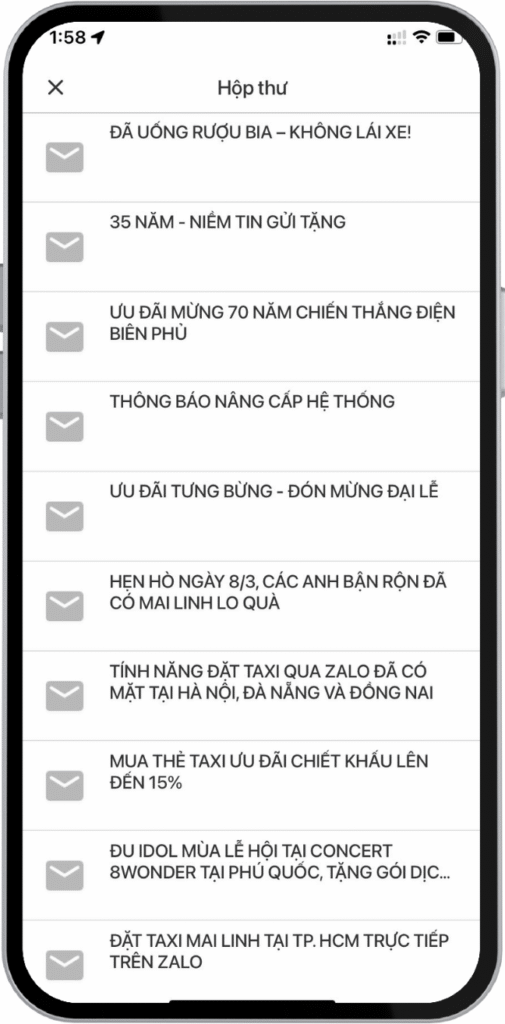The width and height of the screenshot is (505, 1024).
Task: Tap envelope icon beside TP. HCM Zalo message
Action: click(65, 965)
